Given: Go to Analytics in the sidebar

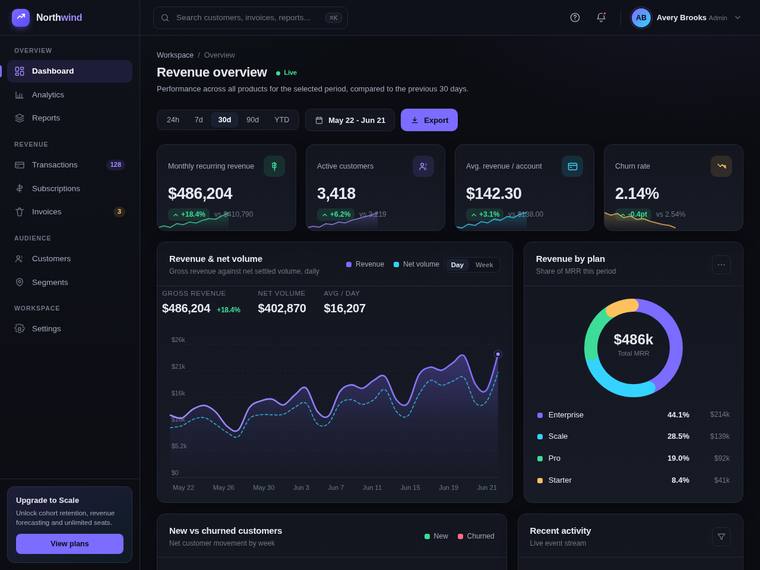Looking at the screenshot, I should click(70, 95).
